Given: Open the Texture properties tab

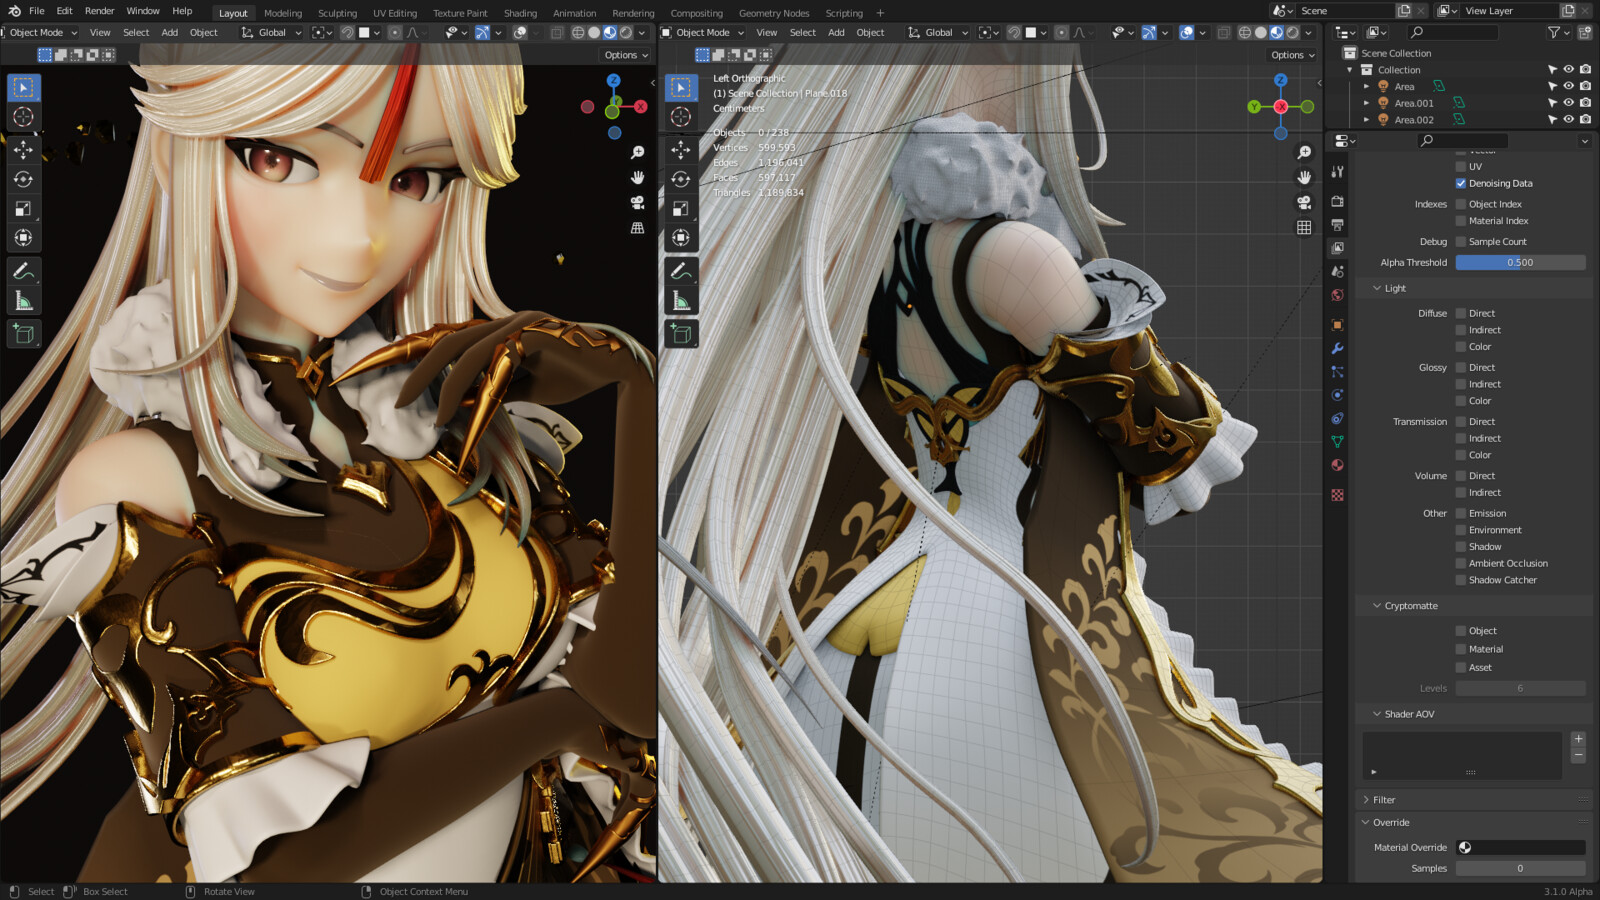Looking at the screenshot, I should click(1337, 495).
